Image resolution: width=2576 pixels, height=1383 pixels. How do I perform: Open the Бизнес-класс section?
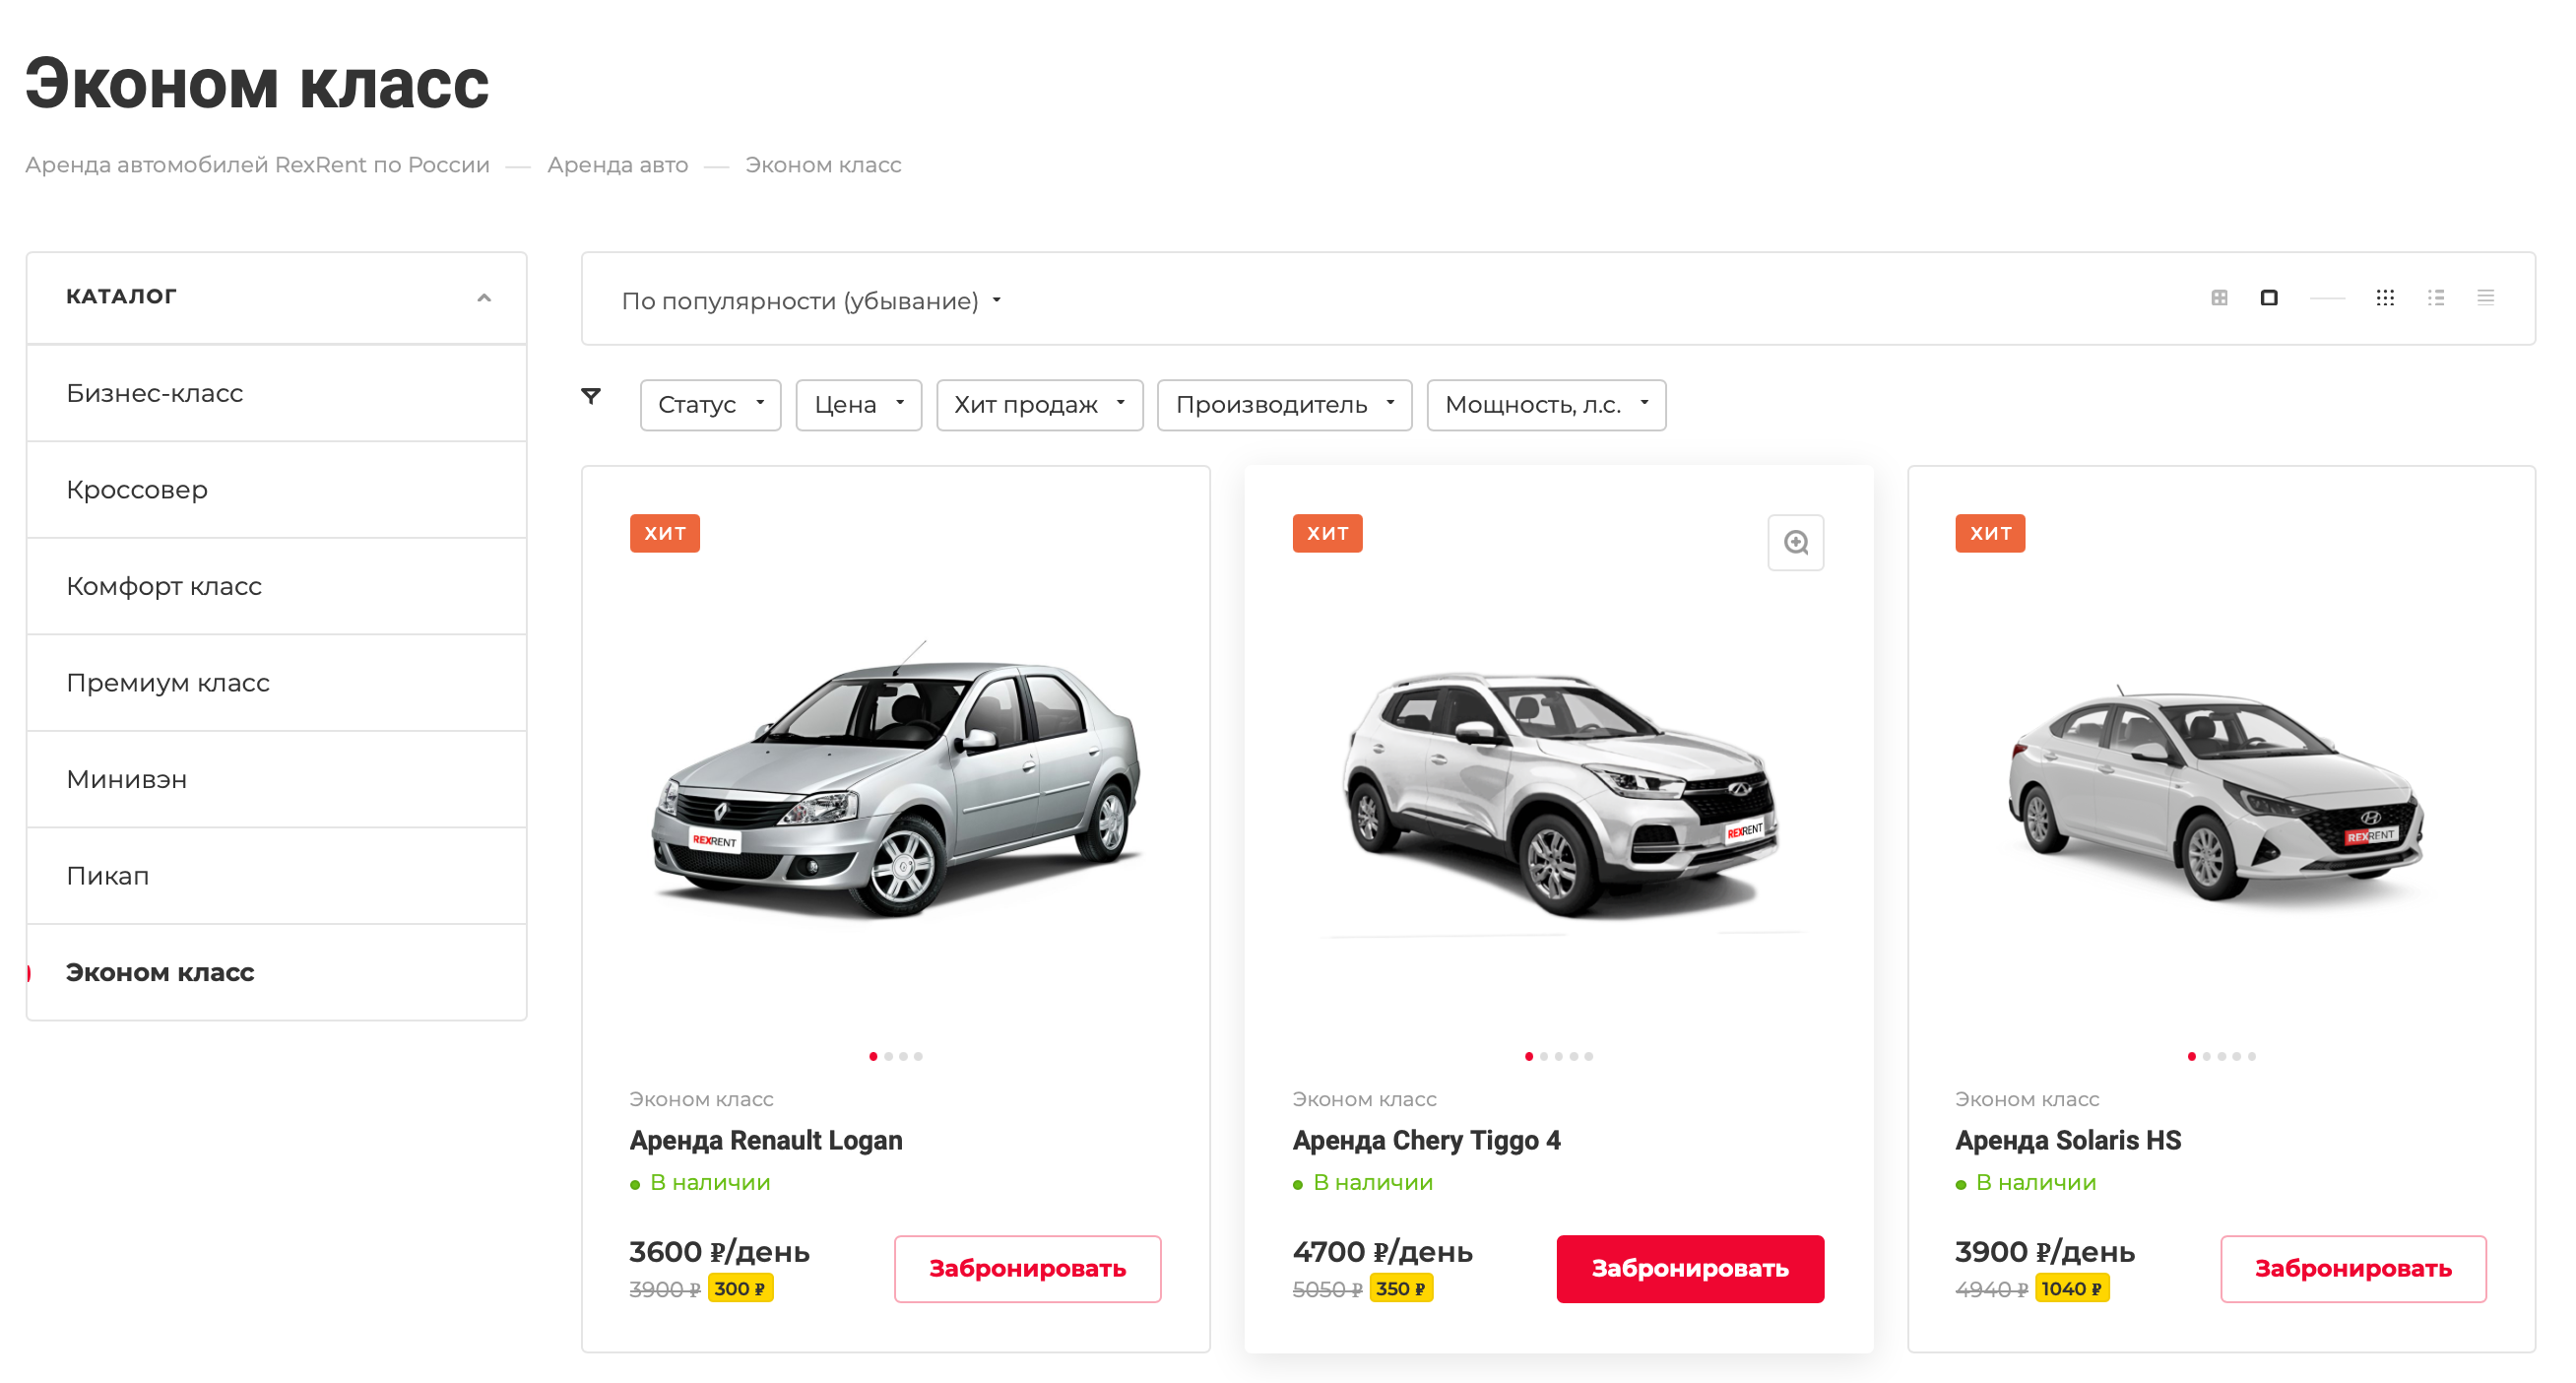pos(155,393)
